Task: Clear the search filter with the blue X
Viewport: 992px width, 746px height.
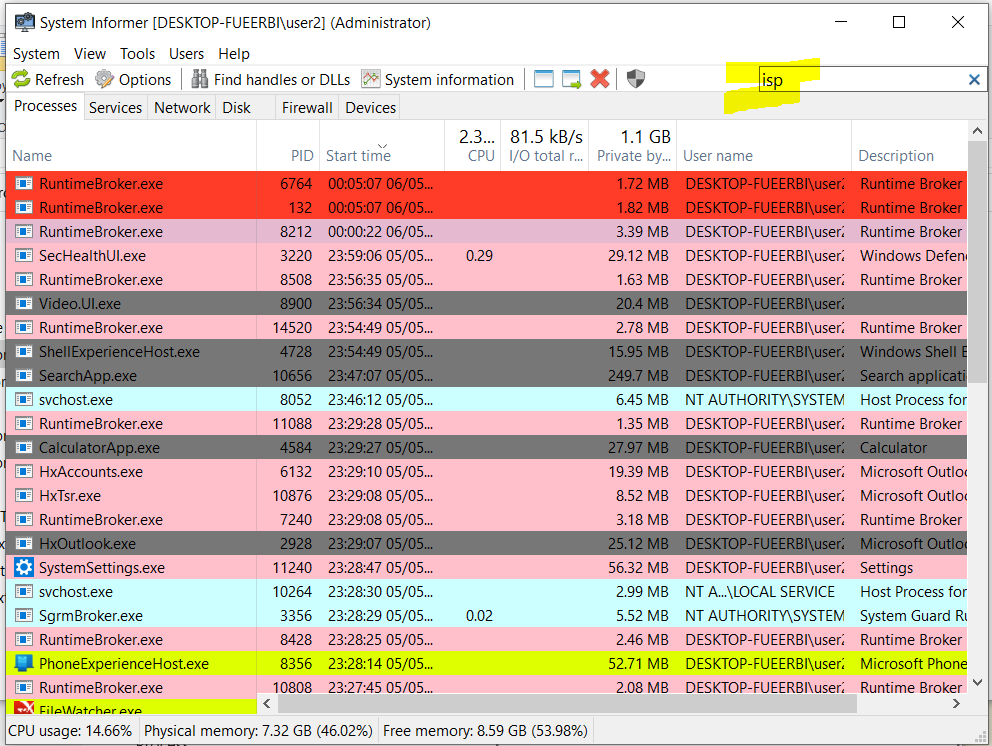Action: (x=975, y=79)
